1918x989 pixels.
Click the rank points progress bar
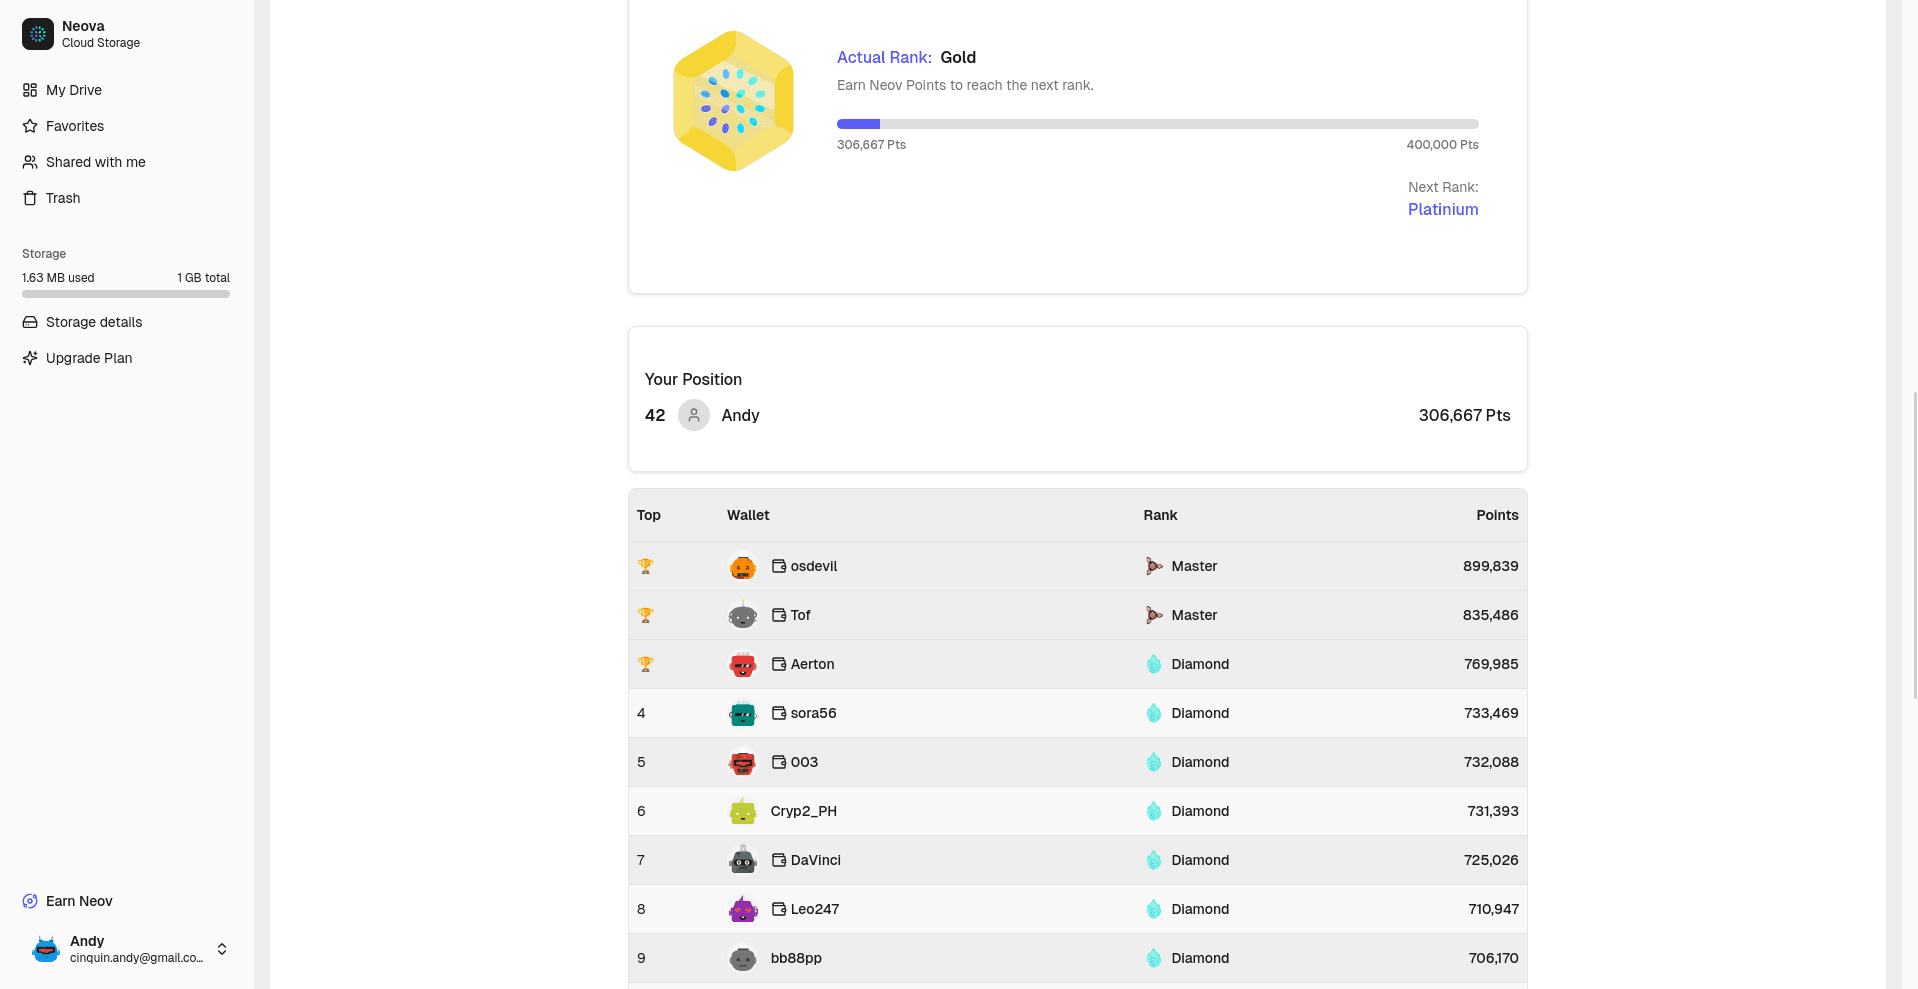tap(1157, 124)
